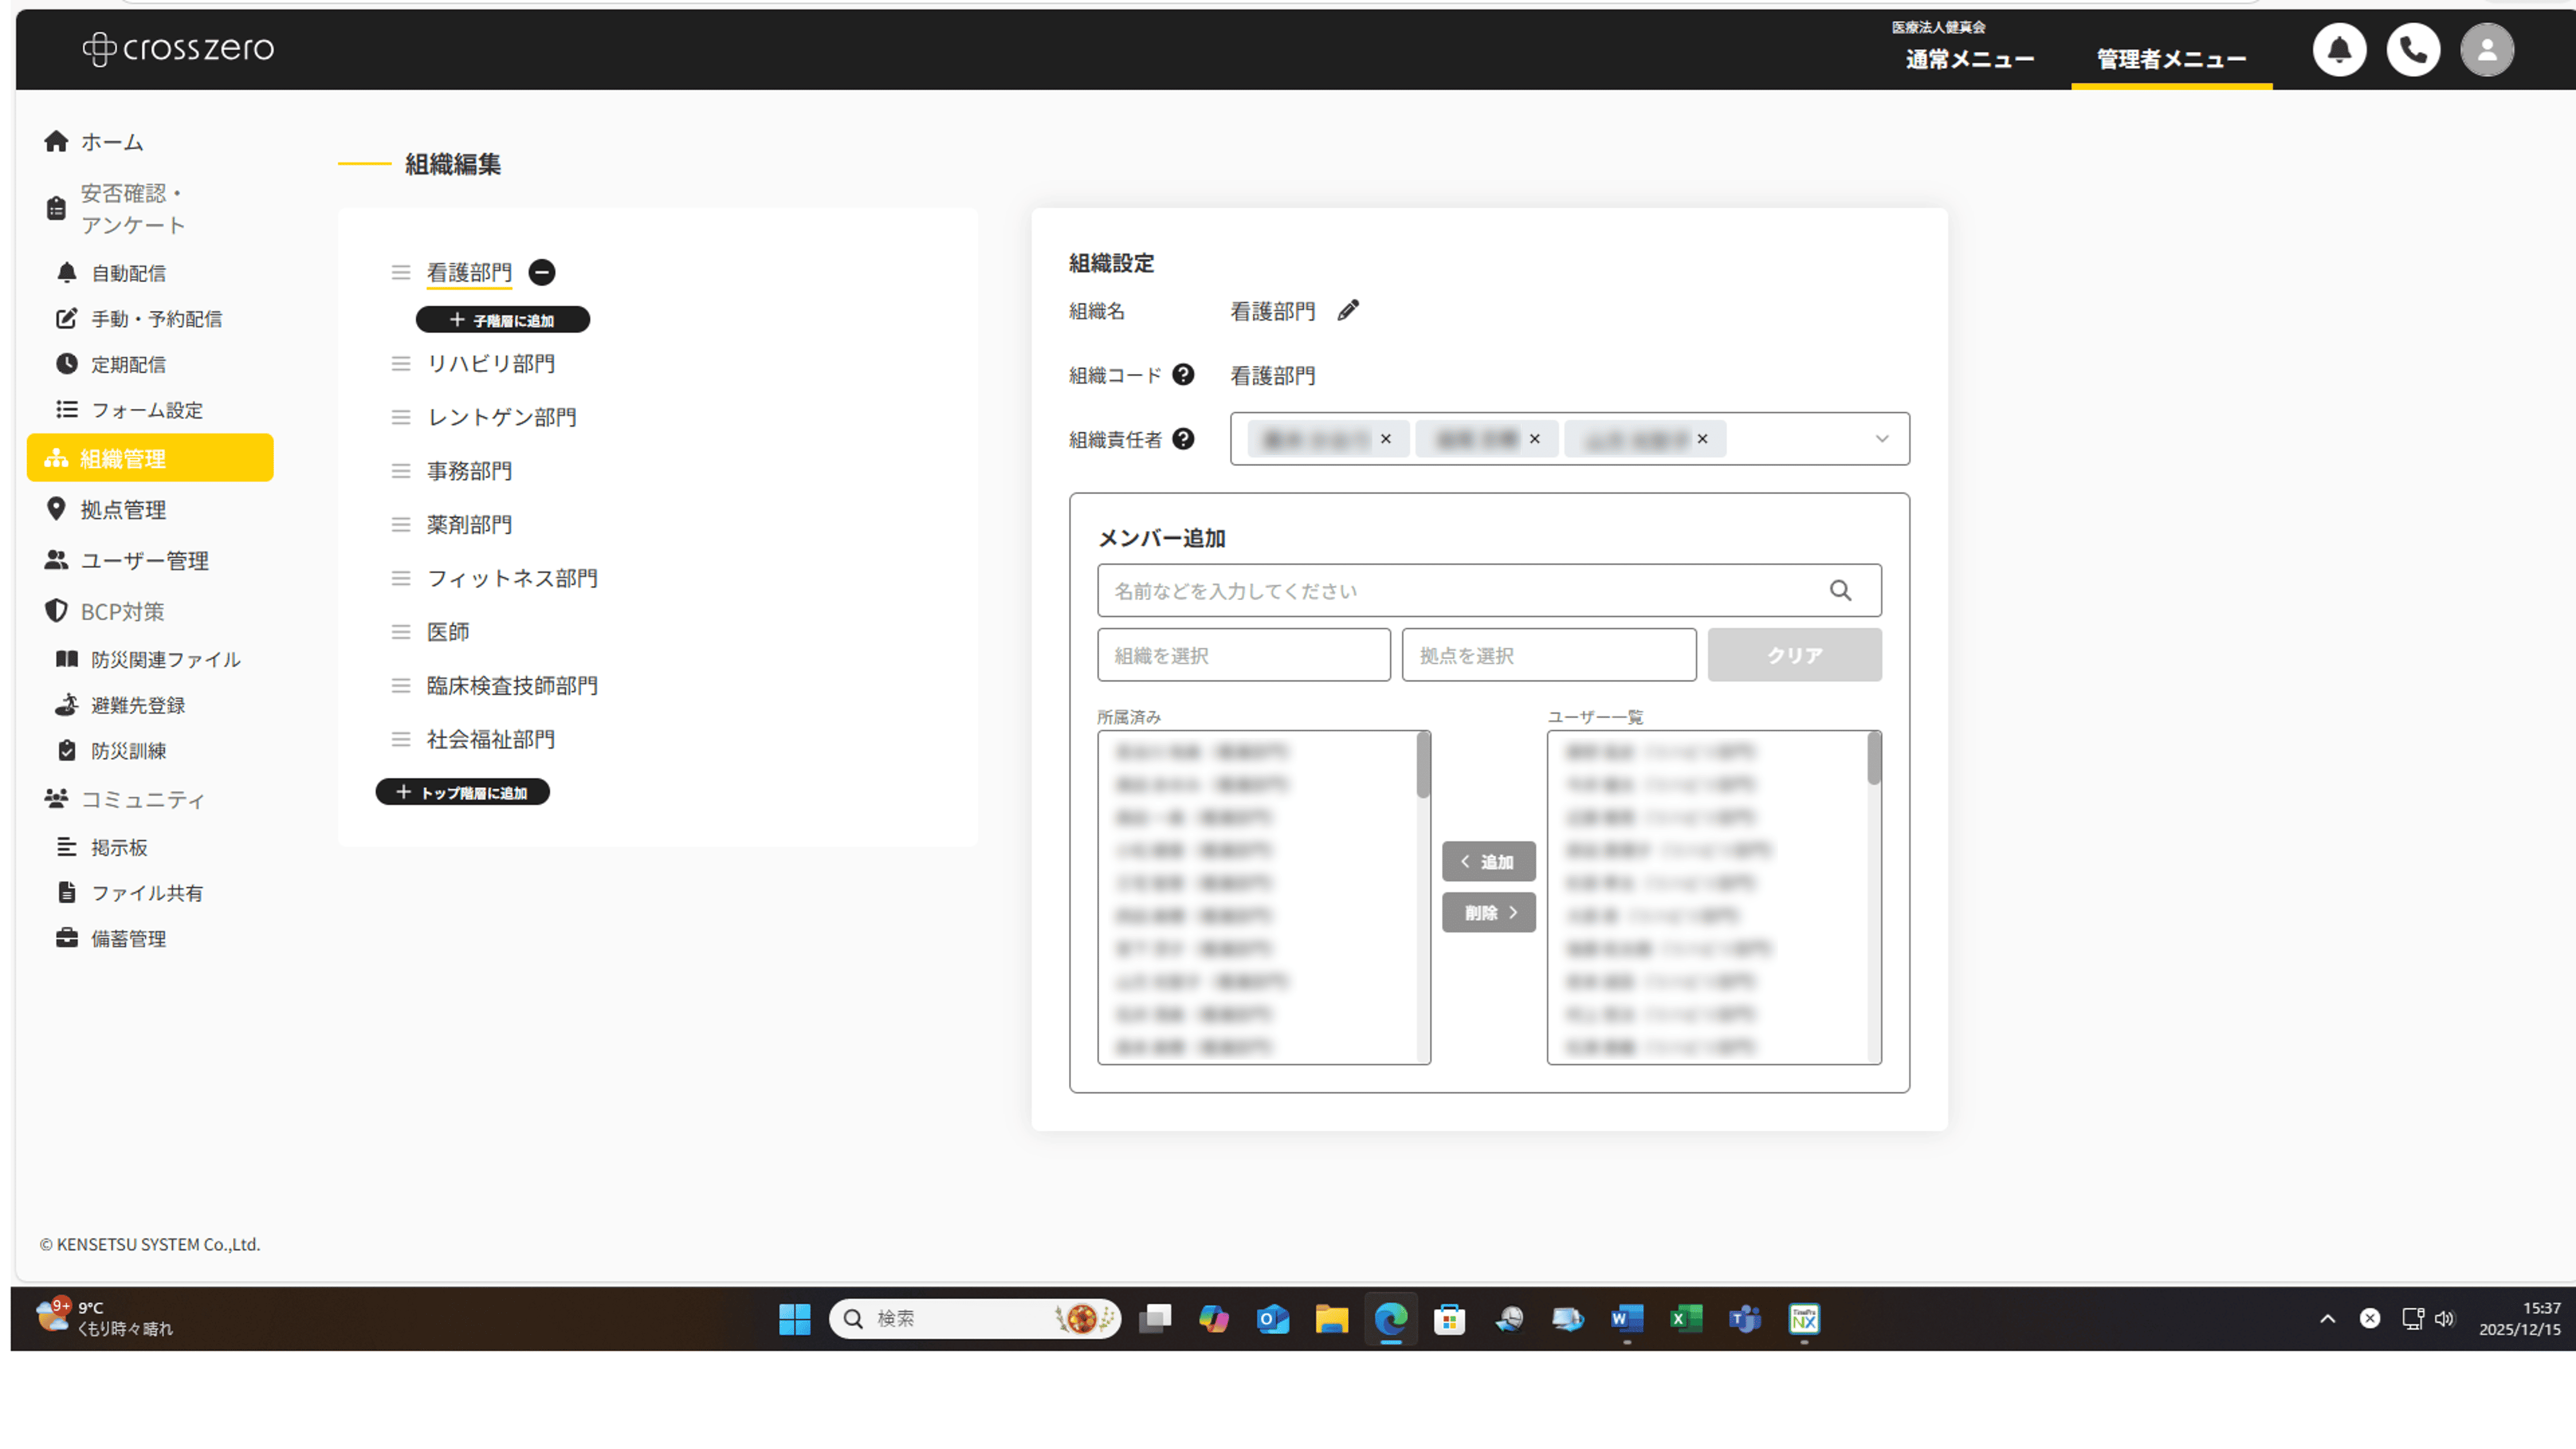2576x1449 pixels.
Task: Click the トップ階層に追加 button
Action: (x=462, y=793)
